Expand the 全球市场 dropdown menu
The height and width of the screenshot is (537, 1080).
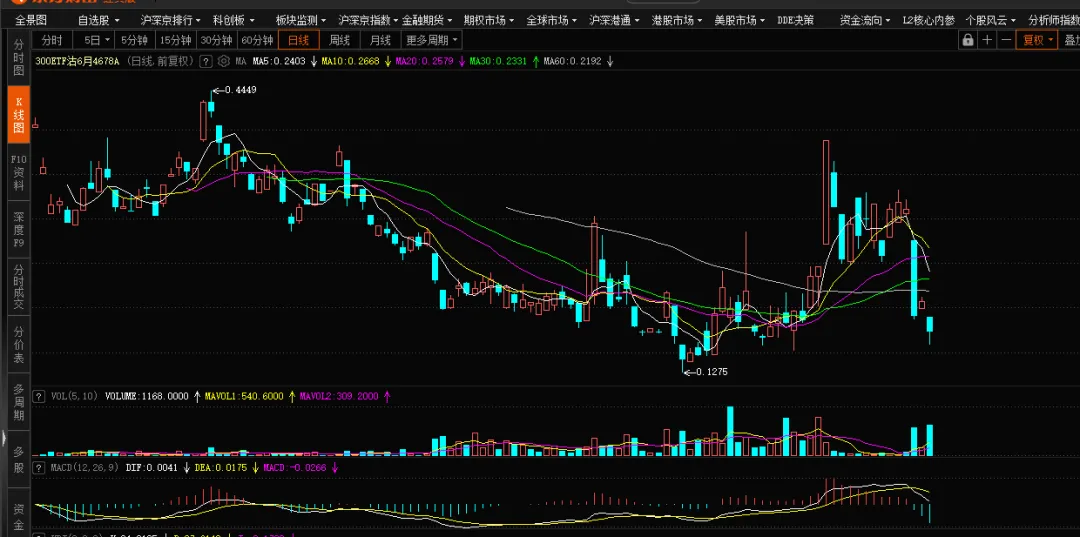click(552, 21)
